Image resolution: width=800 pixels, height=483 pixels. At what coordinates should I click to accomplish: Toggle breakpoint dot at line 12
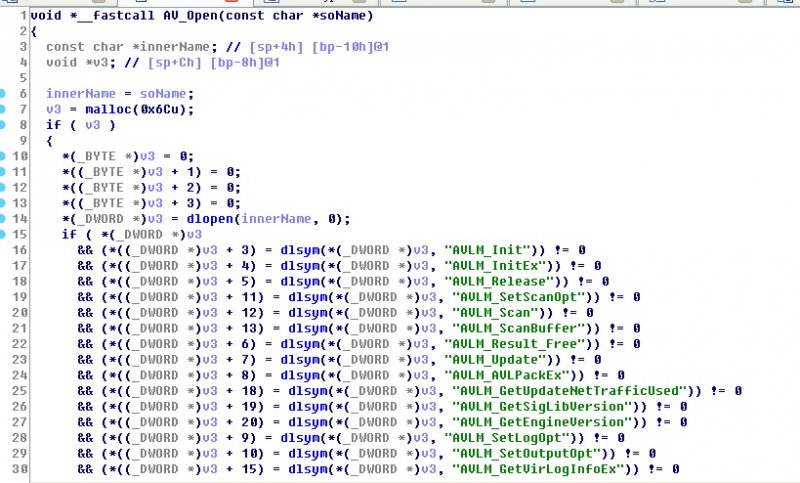(2, 188)
